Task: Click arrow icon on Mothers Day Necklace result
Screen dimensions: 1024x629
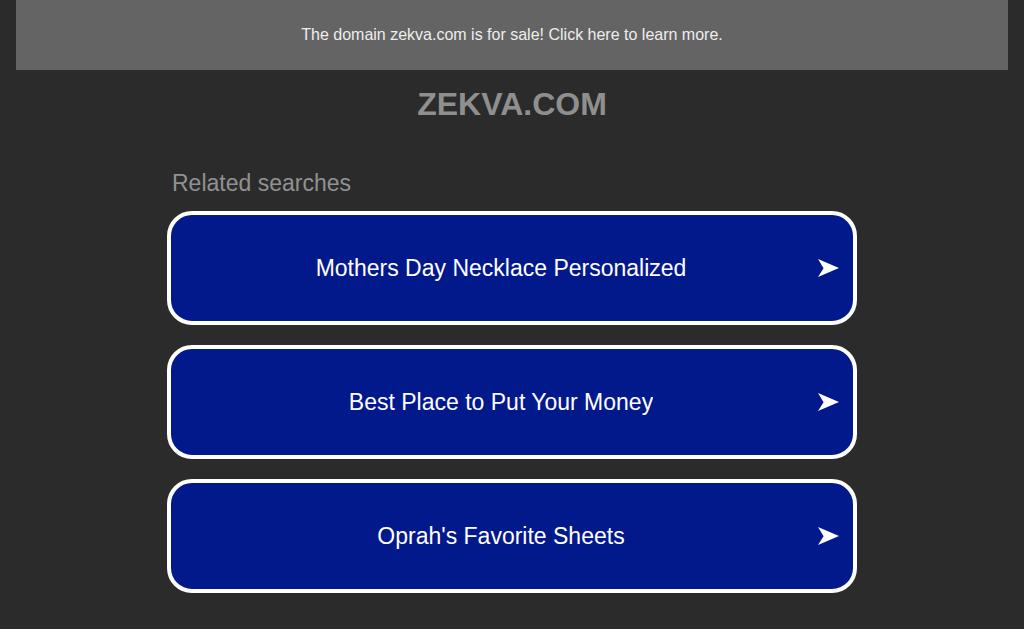Action: point(827,268)
